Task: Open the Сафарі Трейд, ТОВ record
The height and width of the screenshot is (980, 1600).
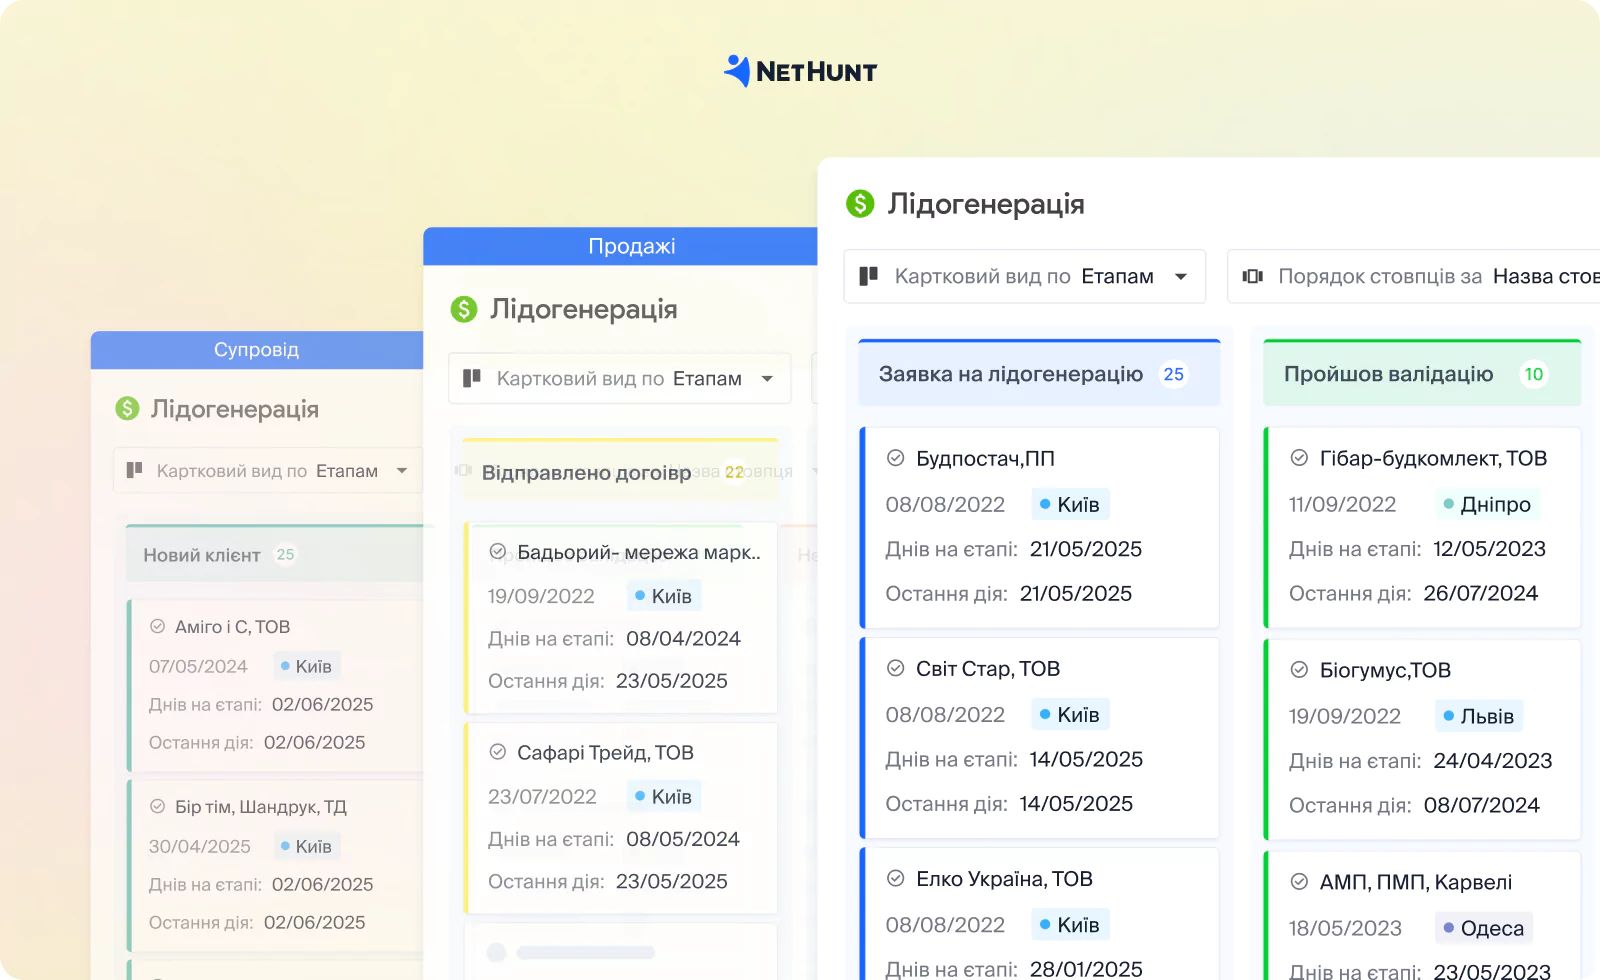Action: [605, 752]
